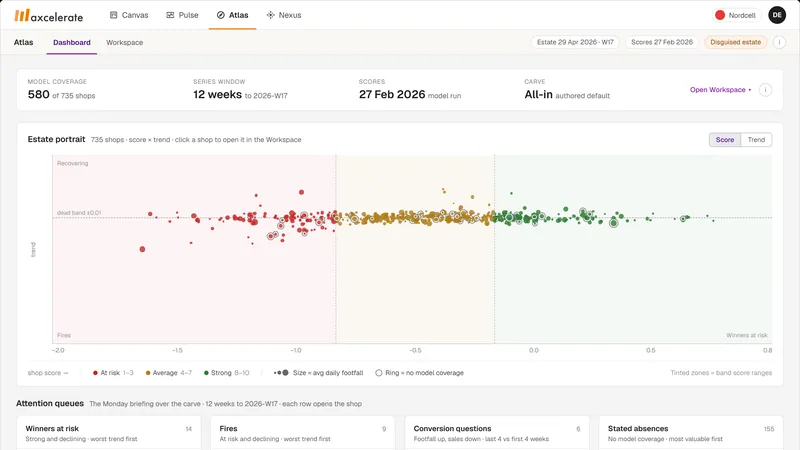
Task: Click 'Winners at risk' quadrant label in chart
Action: point(746,335)
